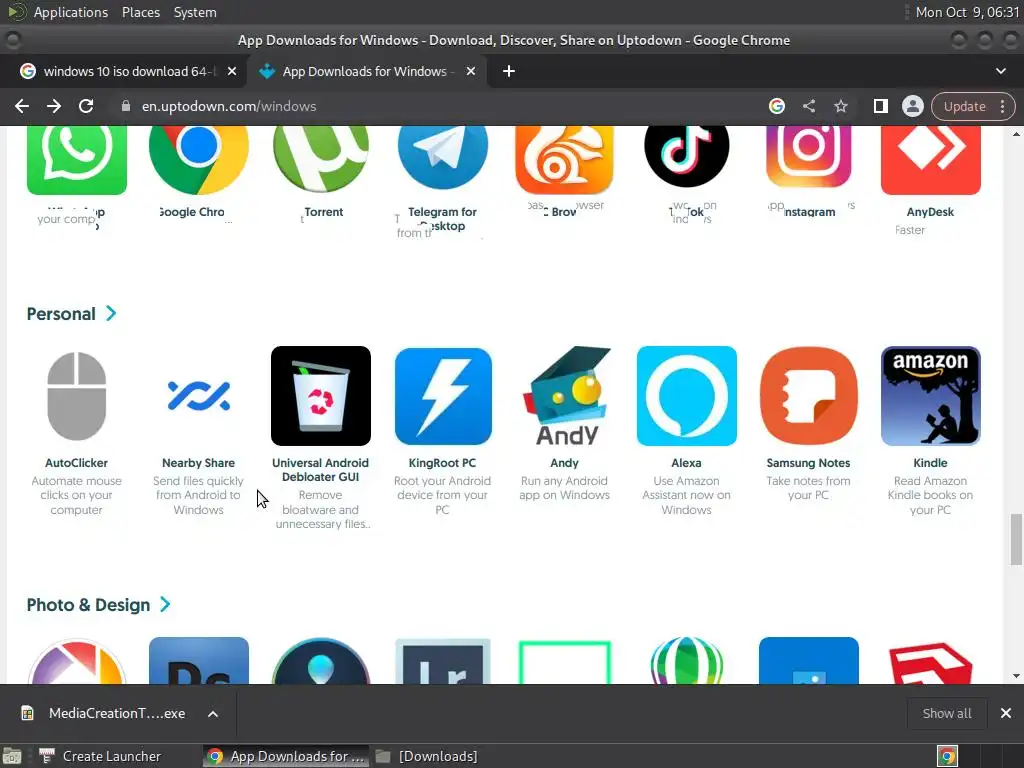Screen dimensions: 1024x768
Task: Open the Personal category heading link
Action: pos(61,314)
